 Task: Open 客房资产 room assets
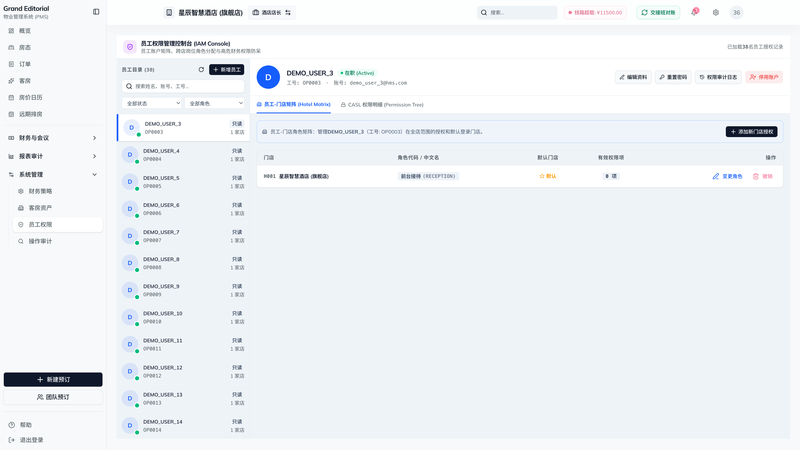(x=58, y=208)
